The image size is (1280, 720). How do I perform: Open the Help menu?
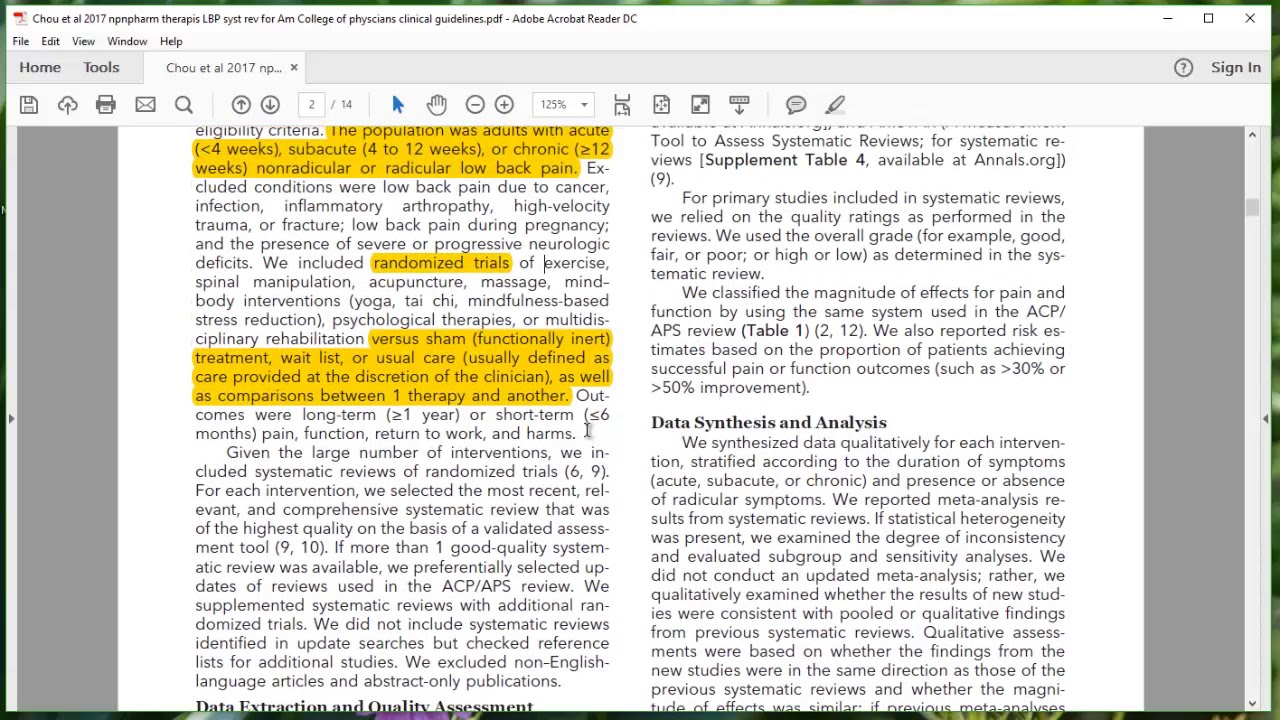(x=171, y=41)
